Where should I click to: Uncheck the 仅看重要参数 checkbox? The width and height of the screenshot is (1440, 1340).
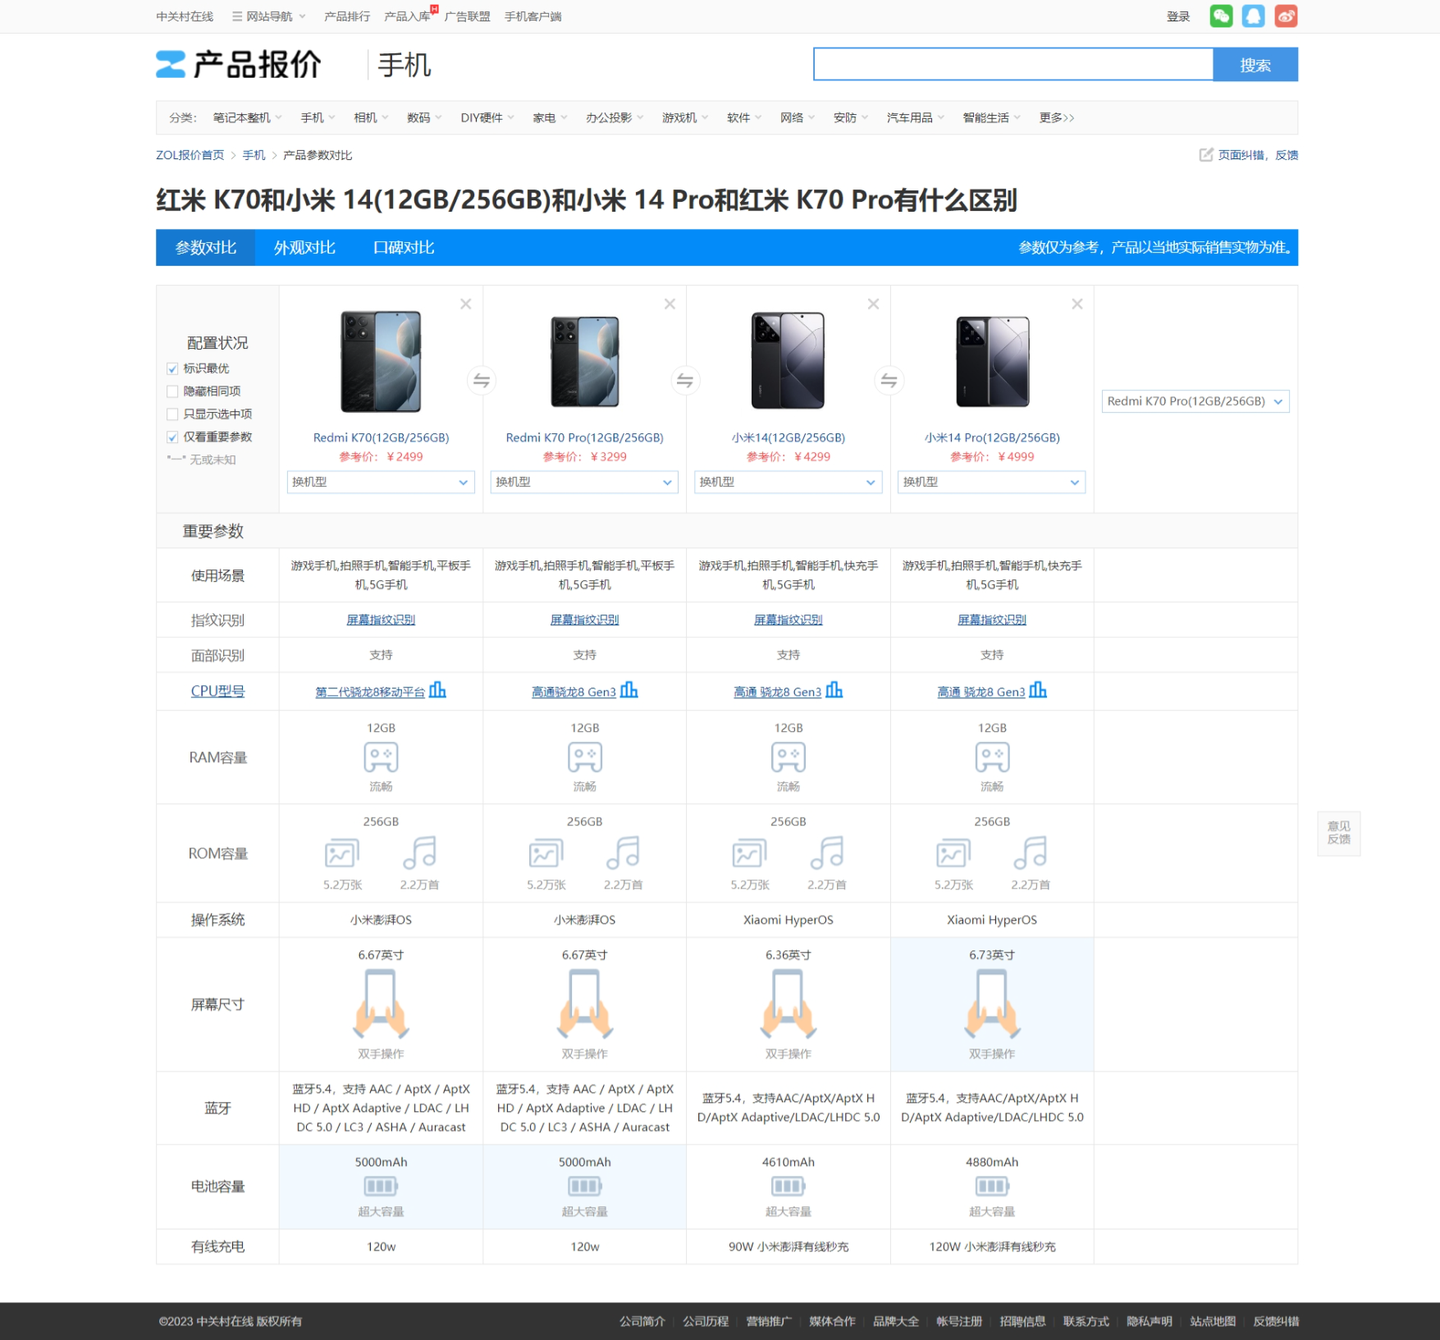pos(172,437)
